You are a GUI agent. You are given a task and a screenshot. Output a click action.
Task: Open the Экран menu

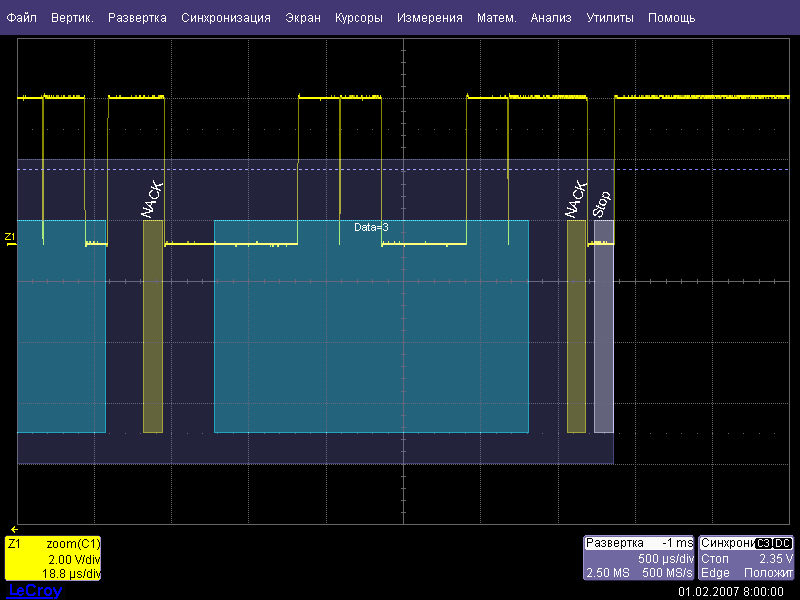pyautogui.click(x=303, y=18)
